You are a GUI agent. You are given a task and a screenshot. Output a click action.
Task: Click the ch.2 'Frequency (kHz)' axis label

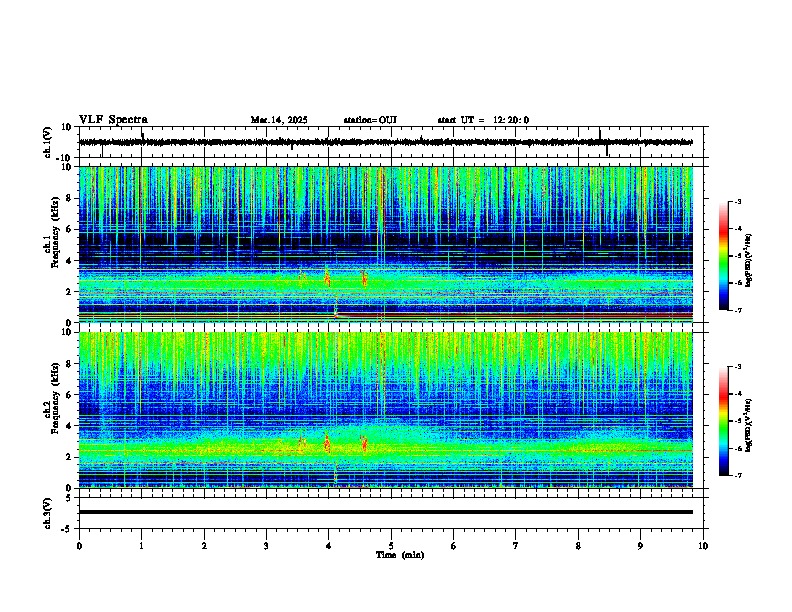coord(55,398)
